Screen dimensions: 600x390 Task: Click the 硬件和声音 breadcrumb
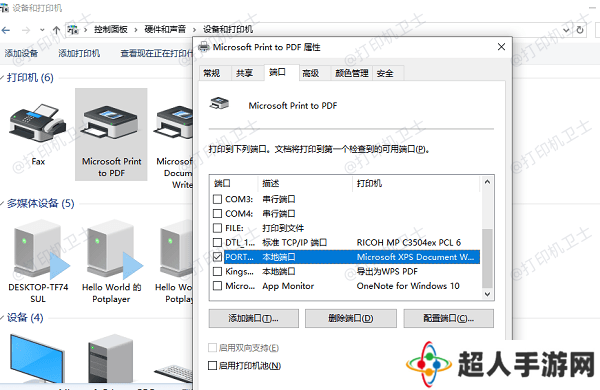[165, 29]
